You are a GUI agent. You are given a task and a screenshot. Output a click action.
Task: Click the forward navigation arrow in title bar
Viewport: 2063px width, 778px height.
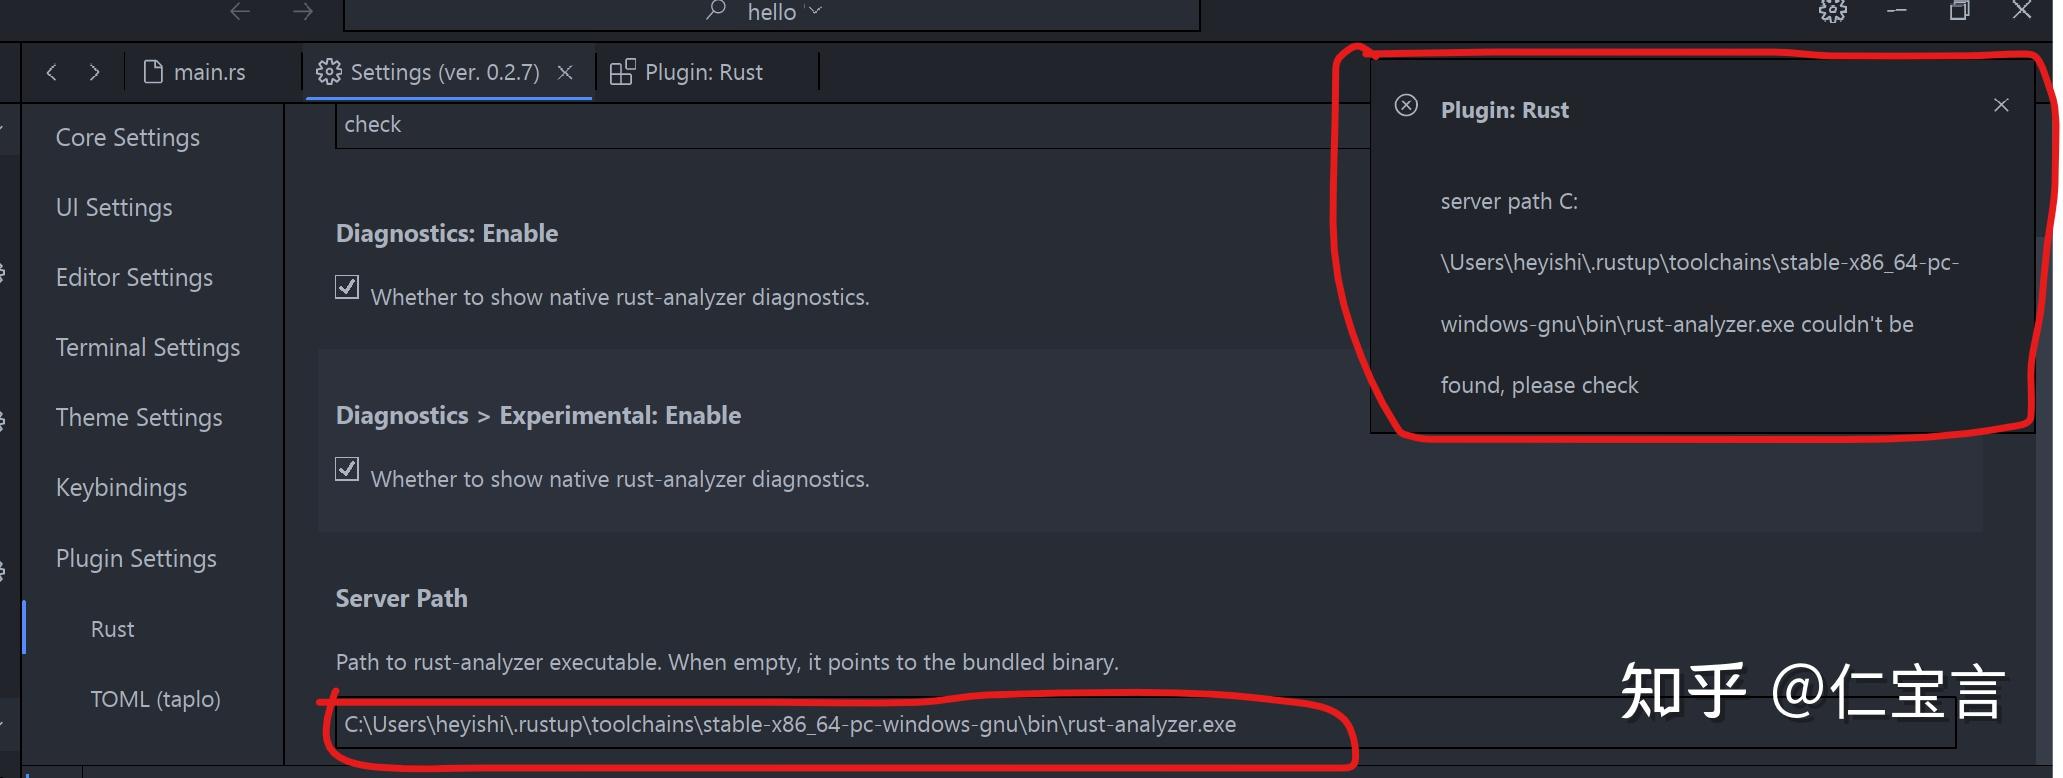[303, 12]
